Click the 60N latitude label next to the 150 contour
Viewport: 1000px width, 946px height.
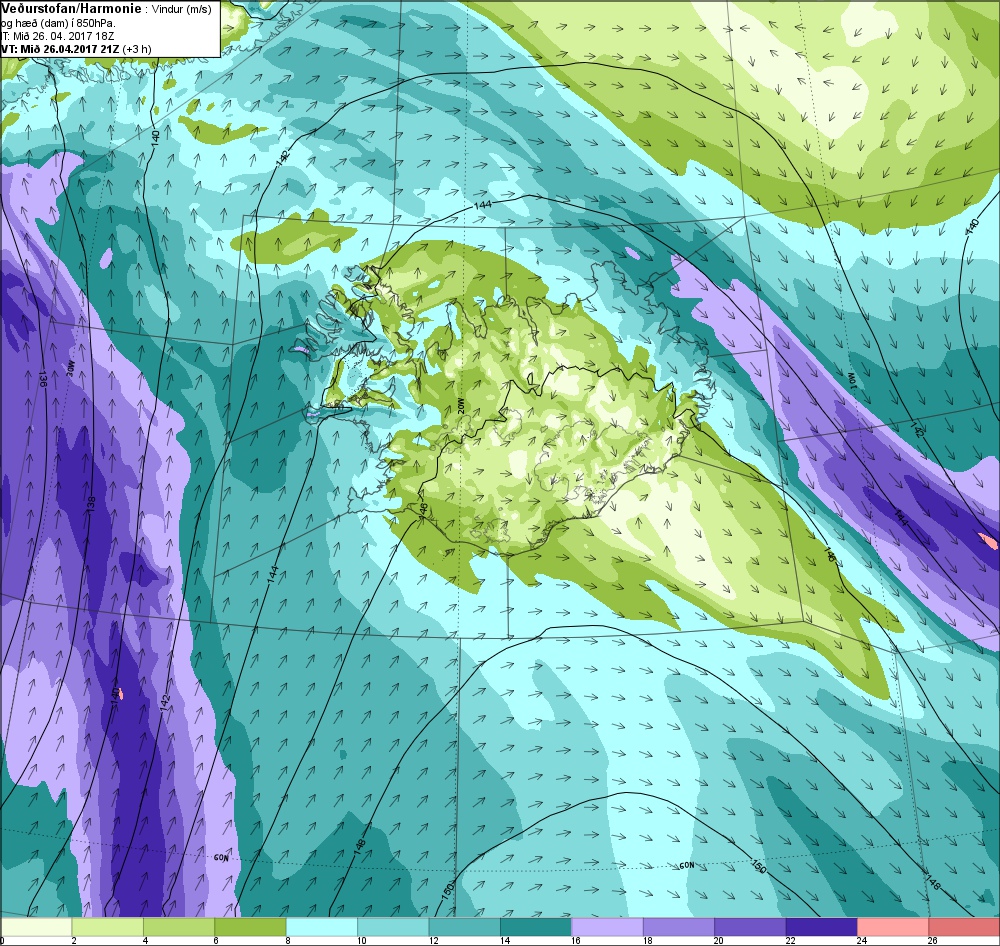pyautogui.click(x=686, y=866)
